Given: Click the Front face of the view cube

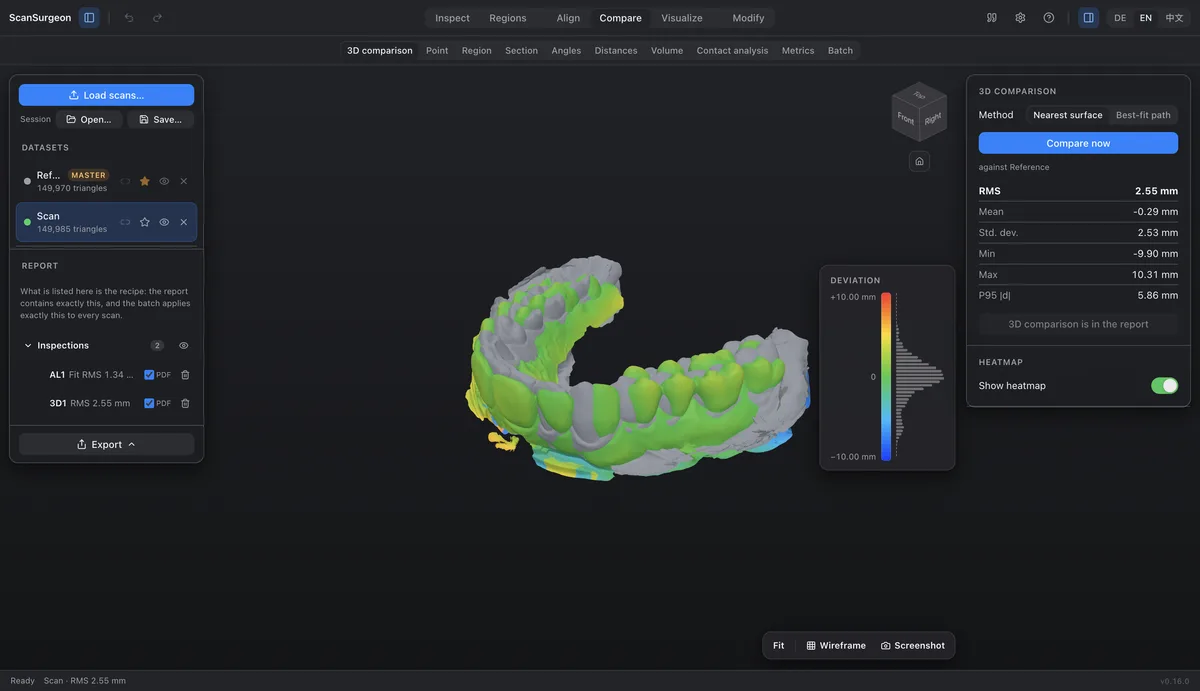Looking at the screenshot, I should (x=905, y=119).
